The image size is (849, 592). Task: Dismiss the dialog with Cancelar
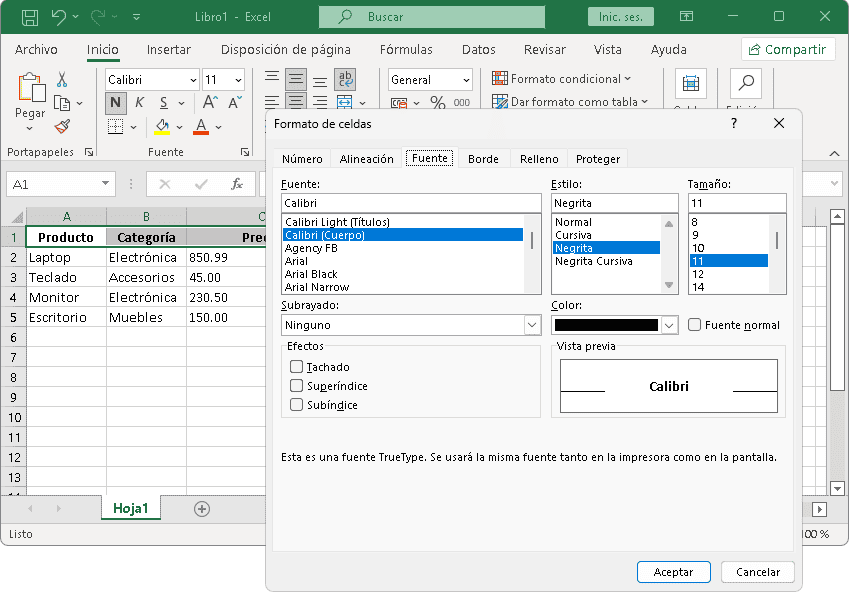(757, 572)
